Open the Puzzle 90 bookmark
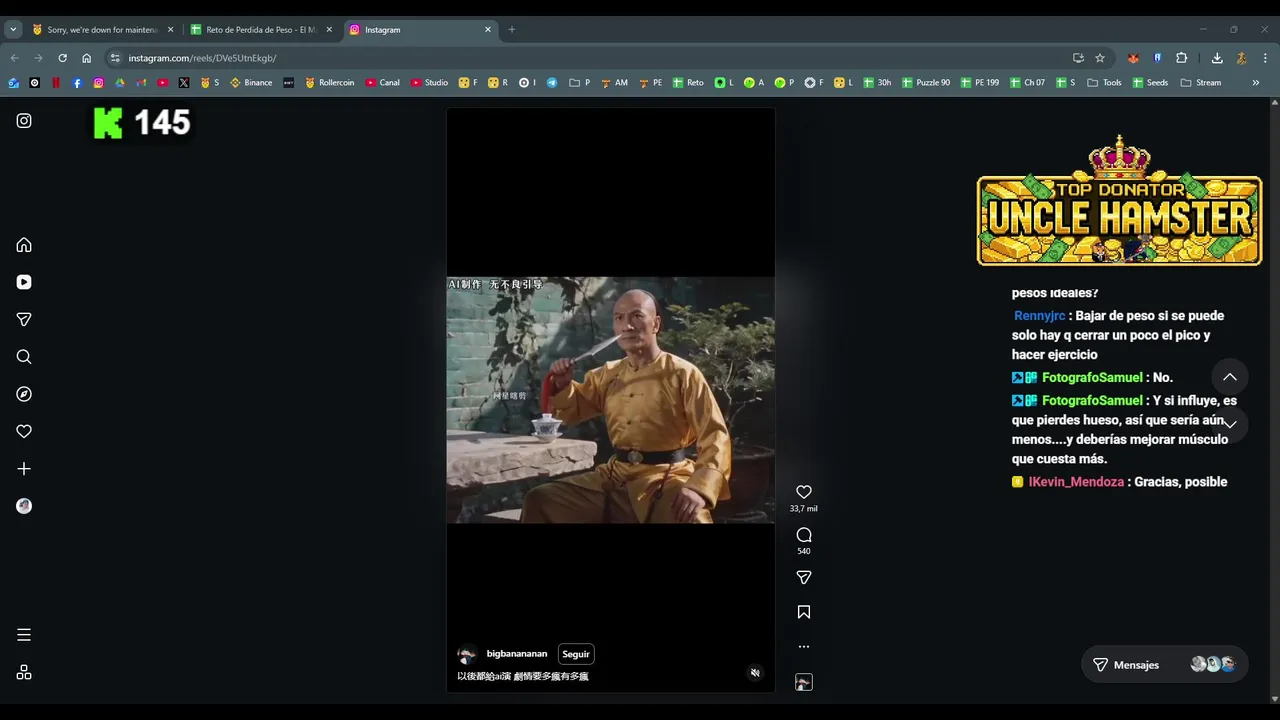This screenshot has width=1280, height=720. pos(925,83)
